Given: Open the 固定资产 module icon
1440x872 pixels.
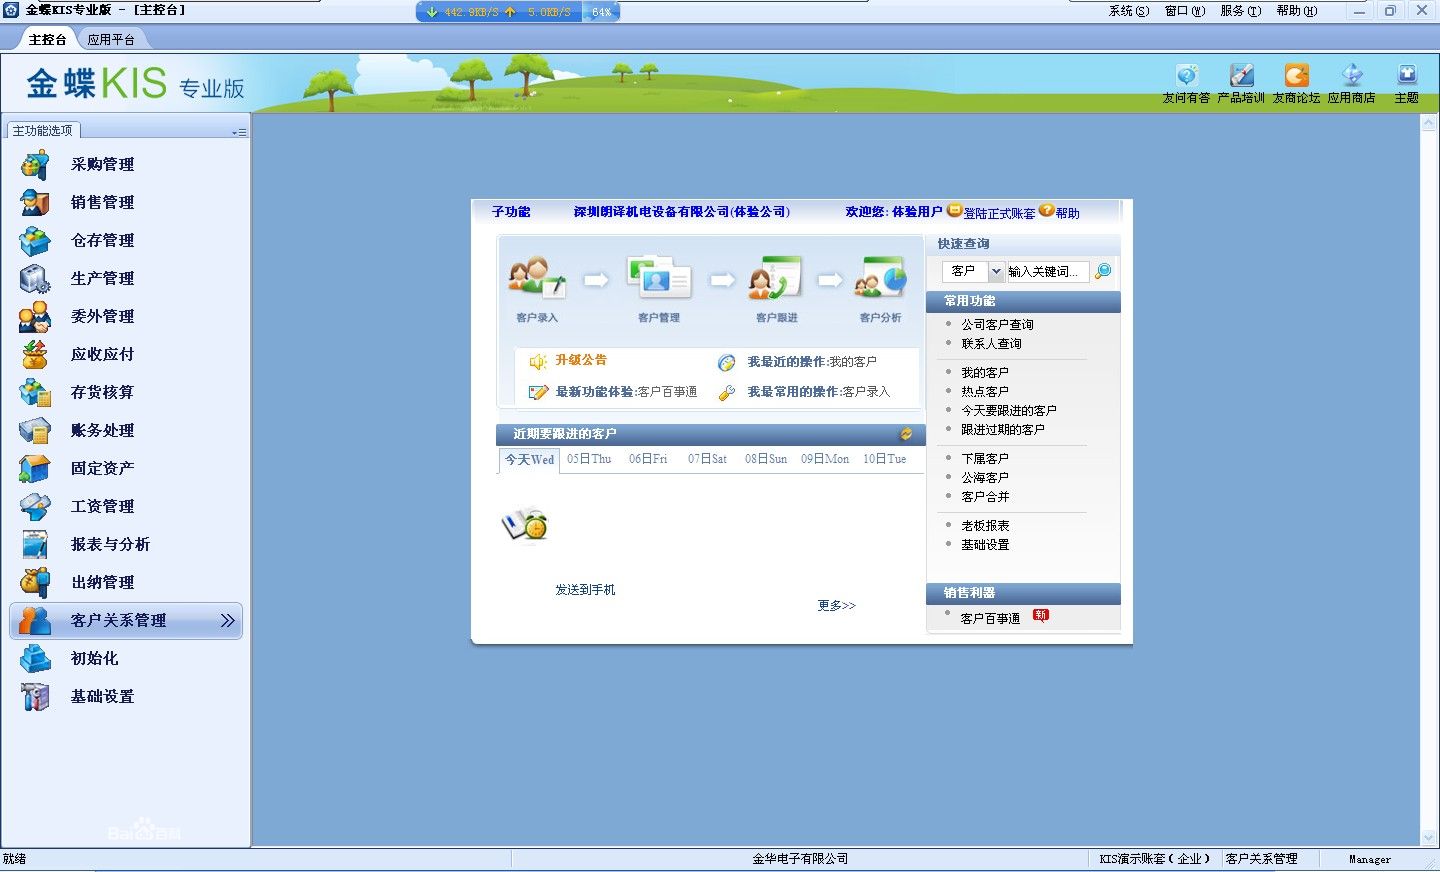Looking at the screenshot, I should (x=35, y=468).
